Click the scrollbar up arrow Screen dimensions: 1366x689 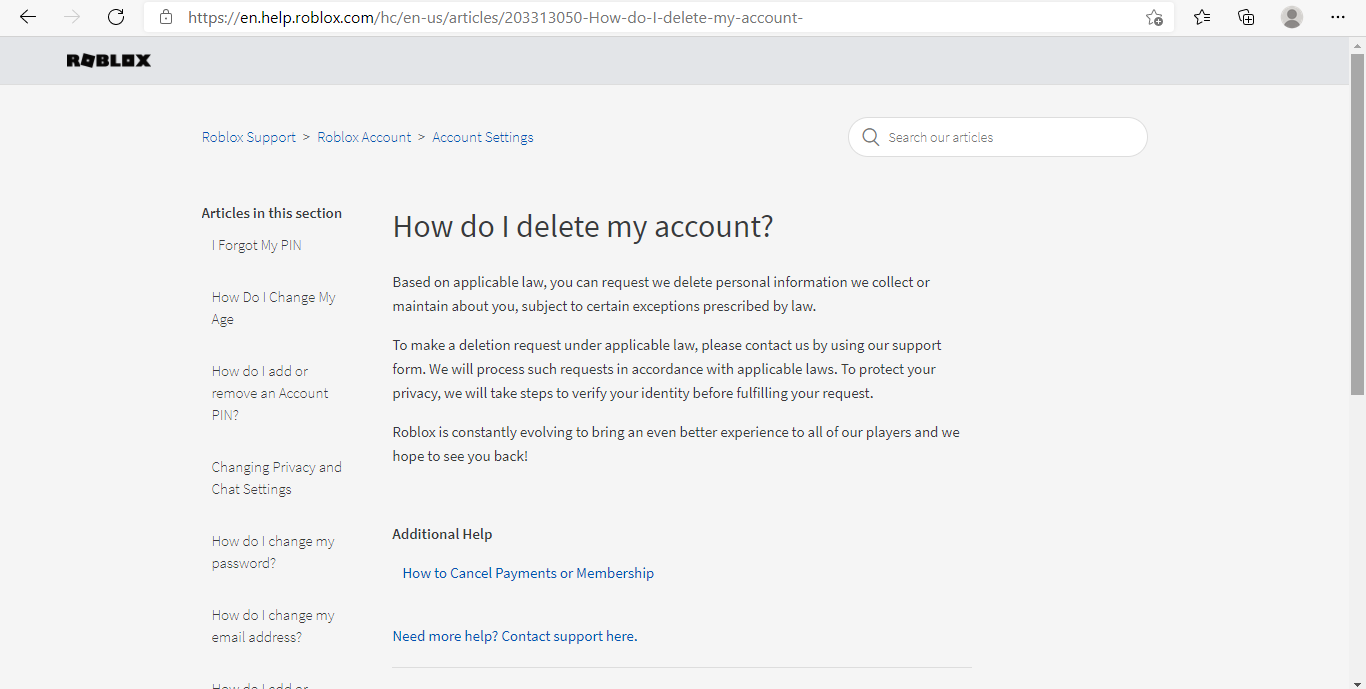click(x=1357, y=45)
